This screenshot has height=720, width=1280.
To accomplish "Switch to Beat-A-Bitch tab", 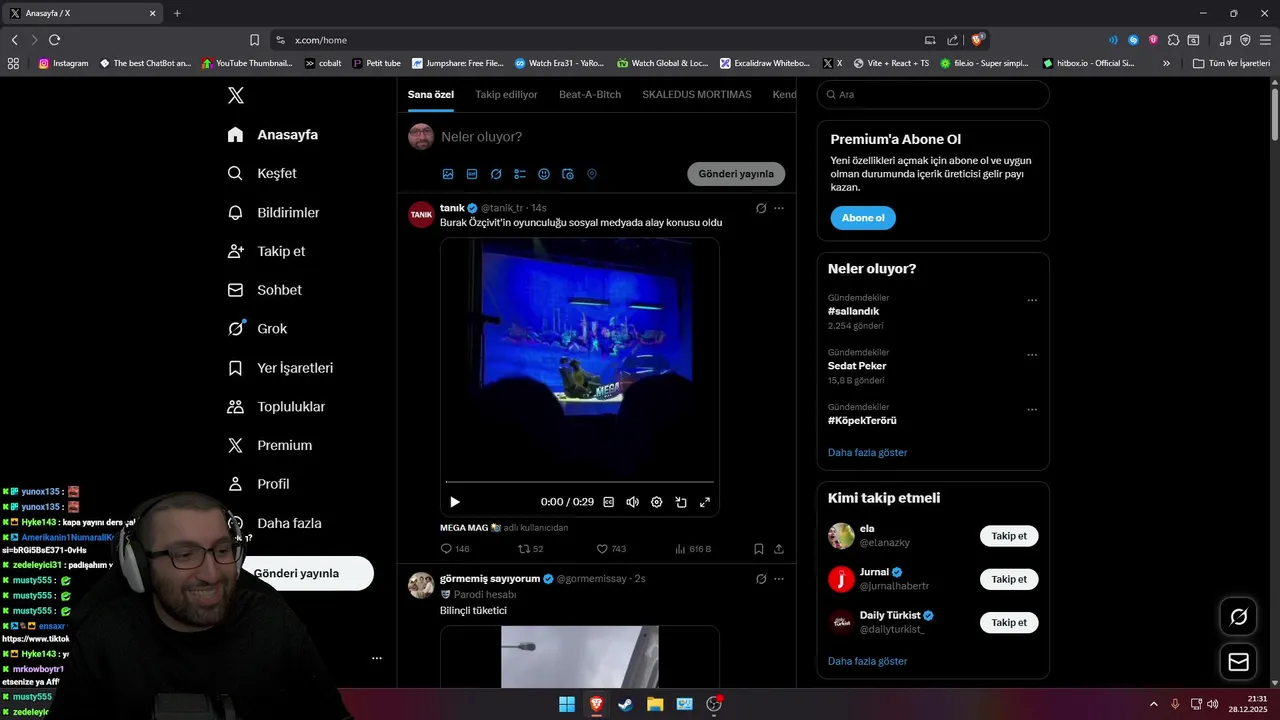I will pos(590,94).
